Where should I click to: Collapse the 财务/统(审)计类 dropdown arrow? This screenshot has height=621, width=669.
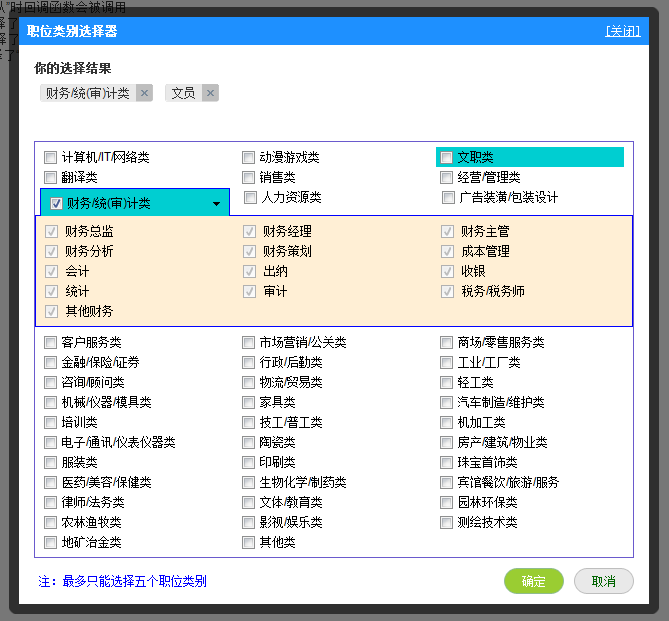tap(216, 204)
